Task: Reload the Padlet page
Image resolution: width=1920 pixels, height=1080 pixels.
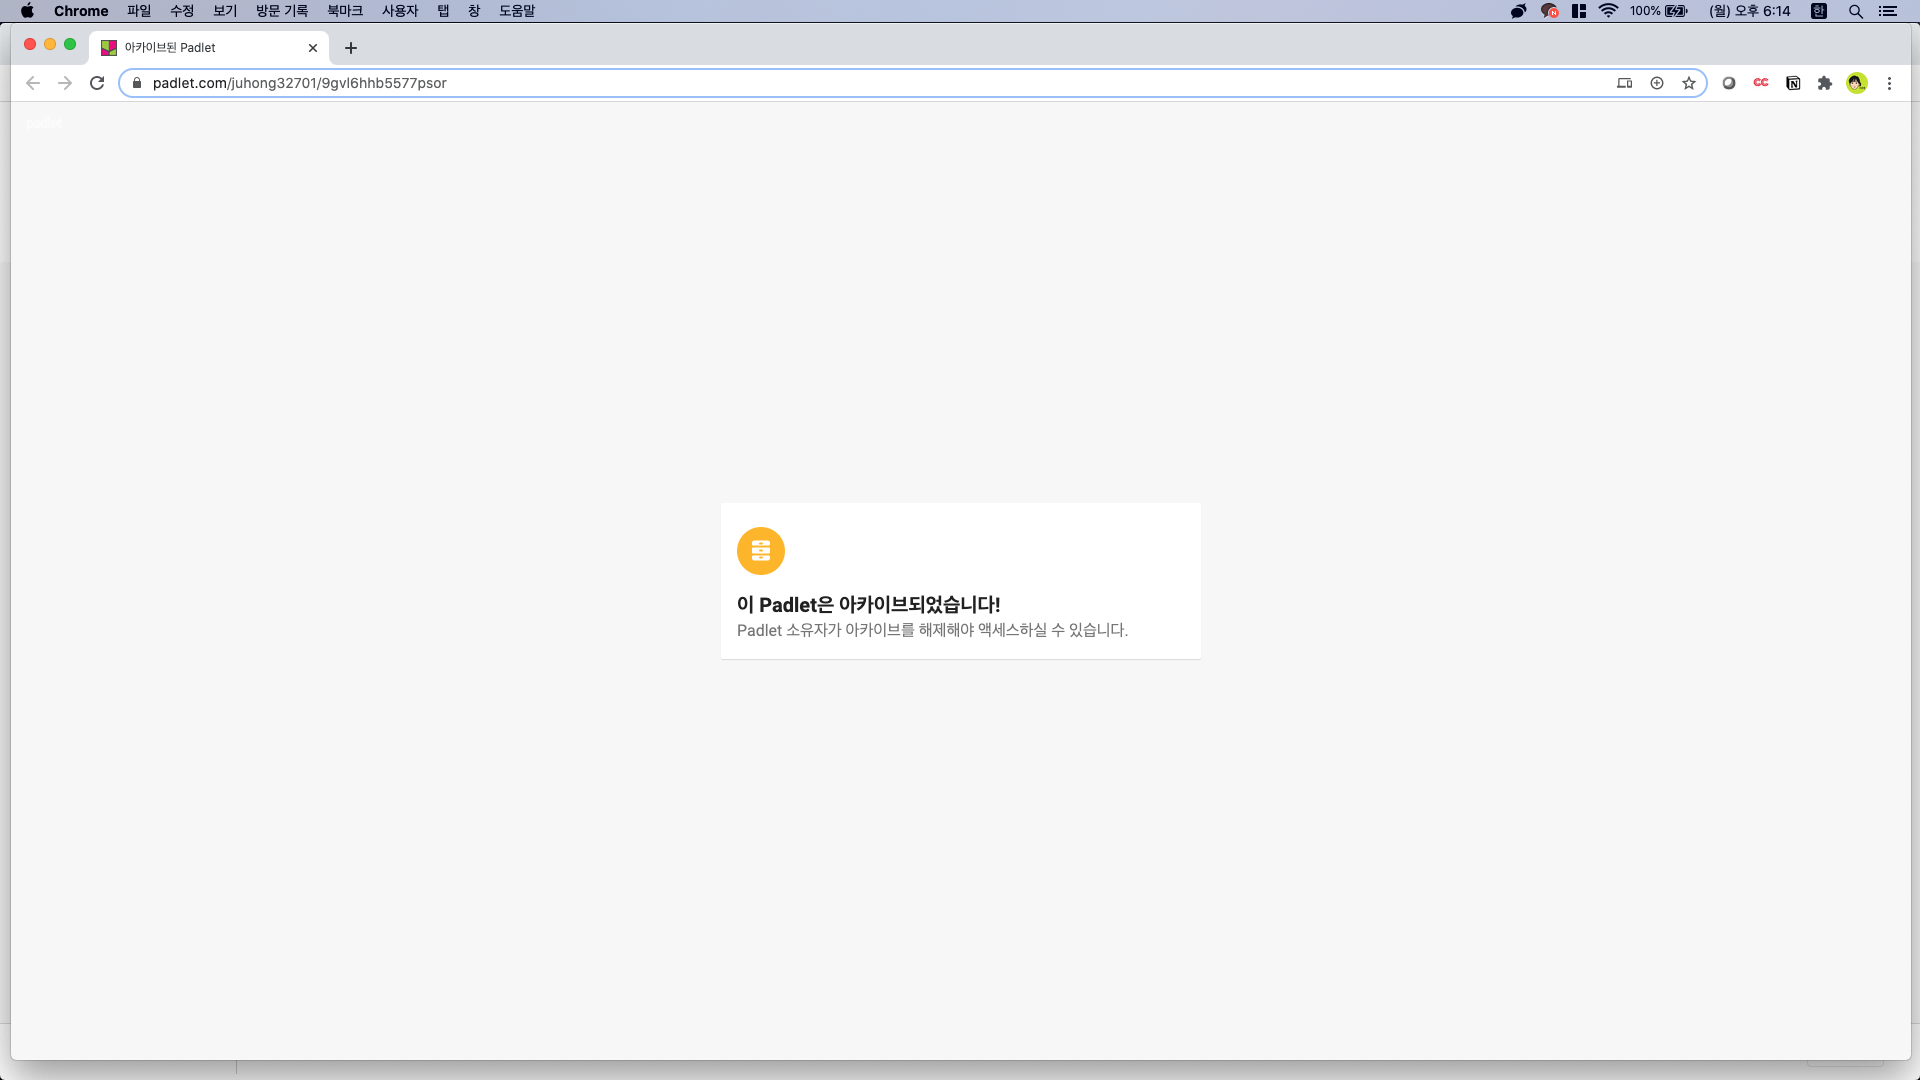Action: 97,83
